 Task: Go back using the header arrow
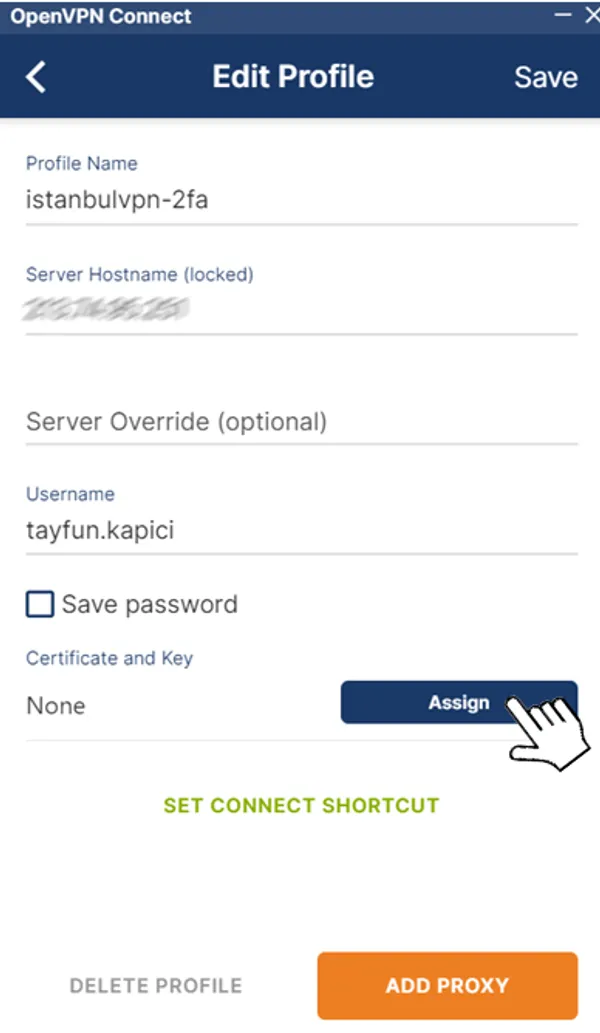36,77
